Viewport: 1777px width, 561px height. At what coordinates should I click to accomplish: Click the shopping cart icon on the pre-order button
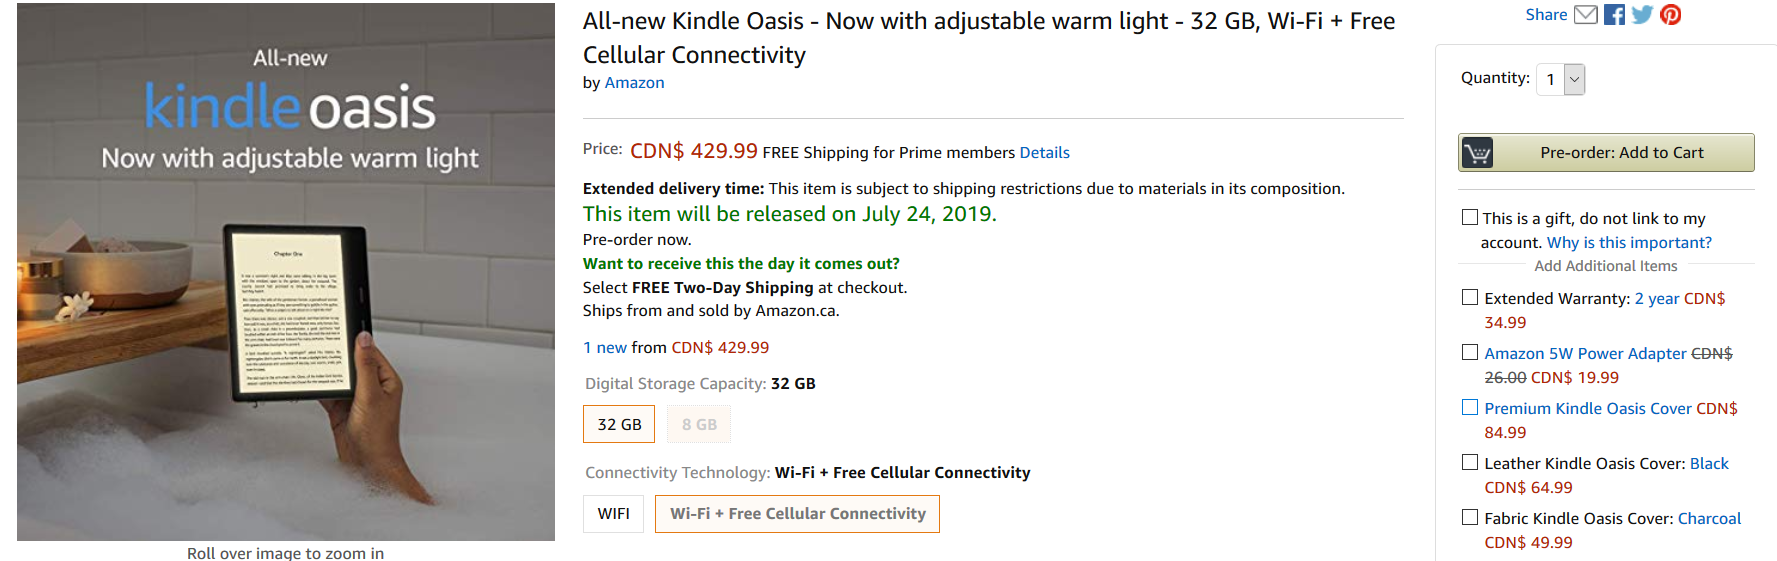point(1477,153)
